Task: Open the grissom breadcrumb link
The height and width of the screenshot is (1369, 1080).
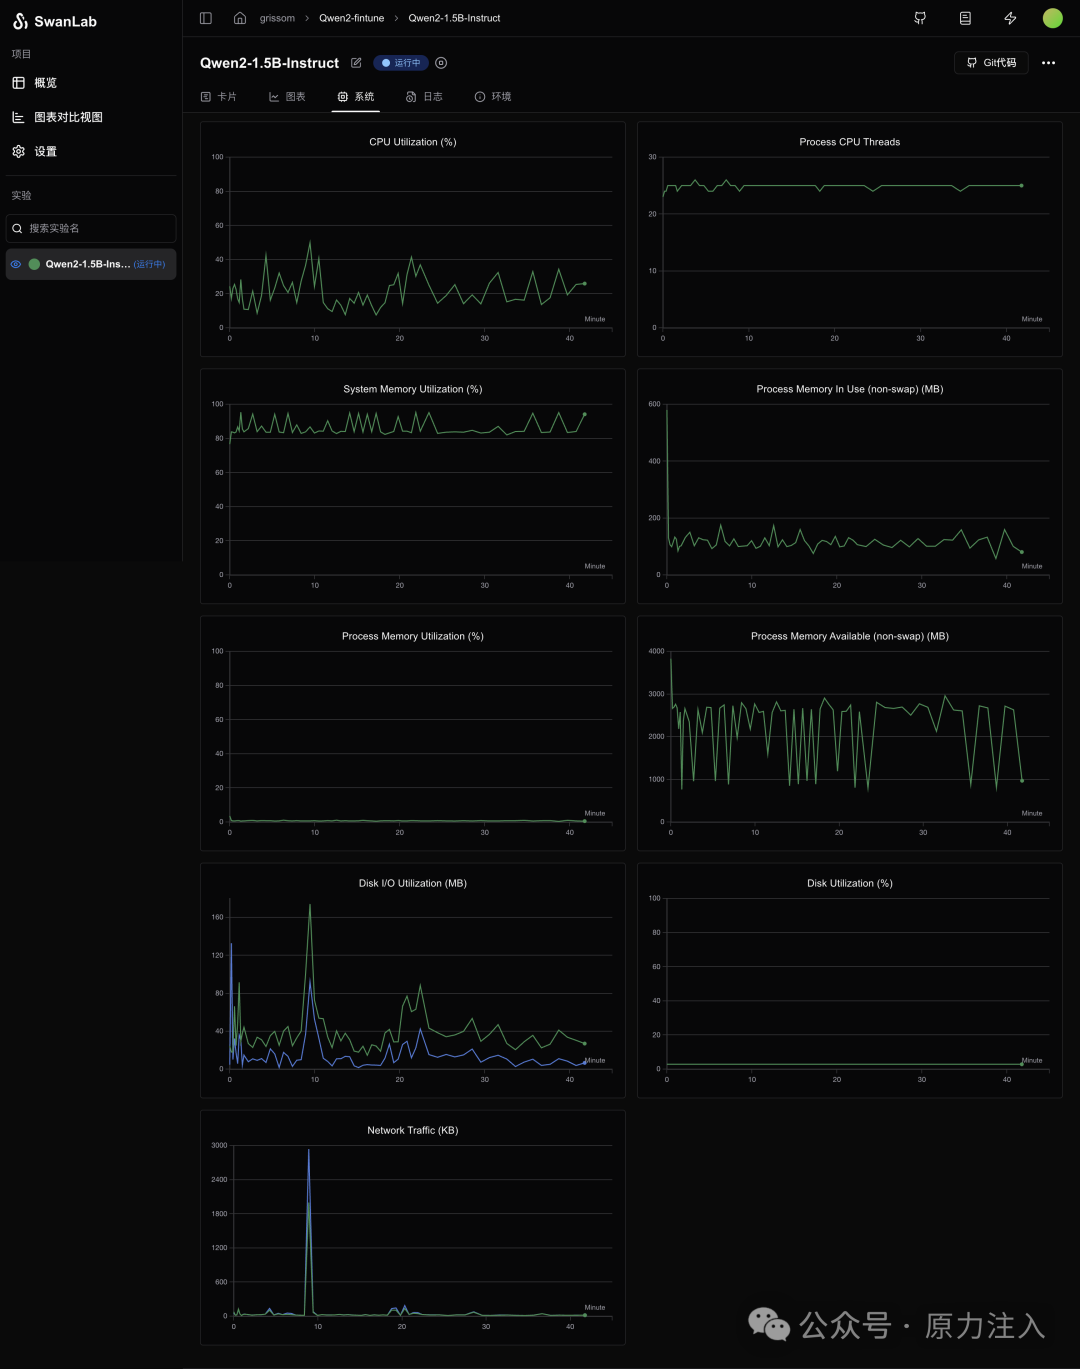Action: point(277,18)
